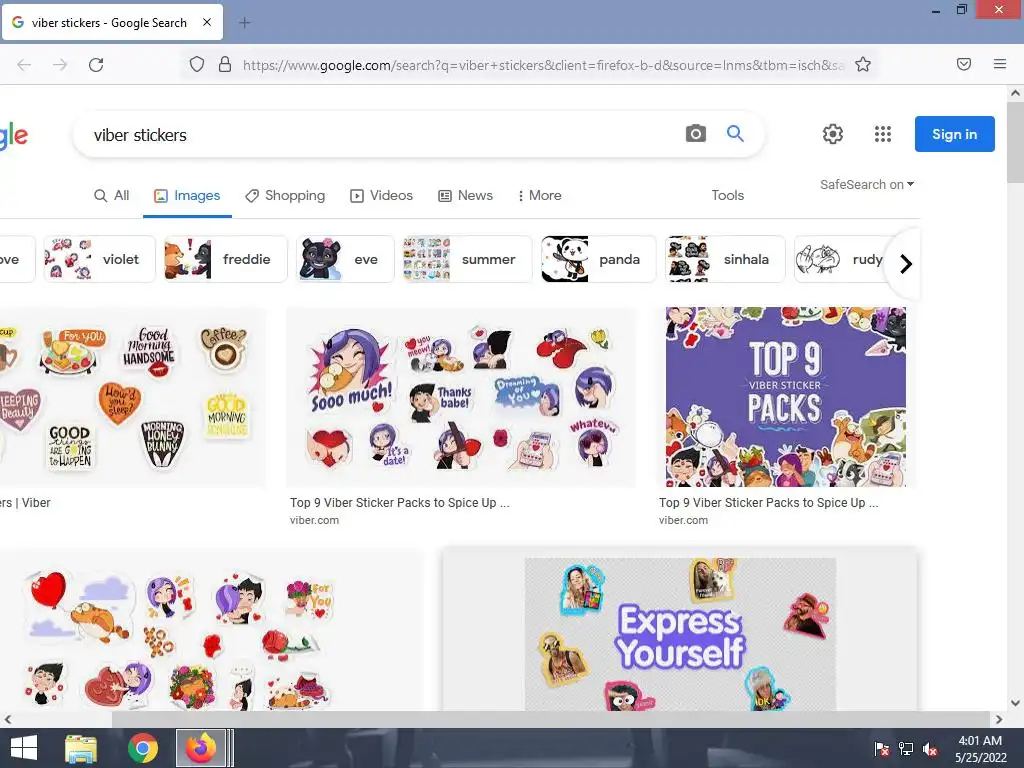The height and width of the screenshot is (768, 1024).
Task: Open the hearts and goldfish stickers thumbnail
Action: click(x=212, y=631)
